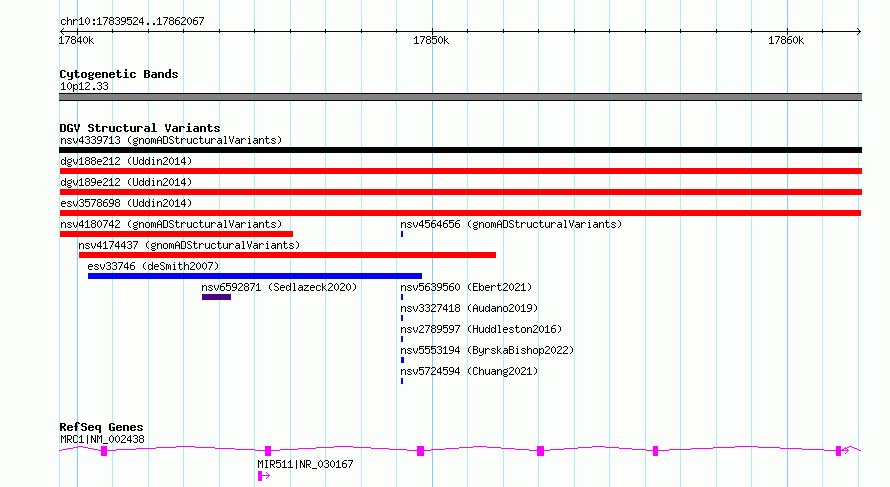
Task: Select the nsv5639560 (Ebert2021) blue marker
Action: [402, 297]
